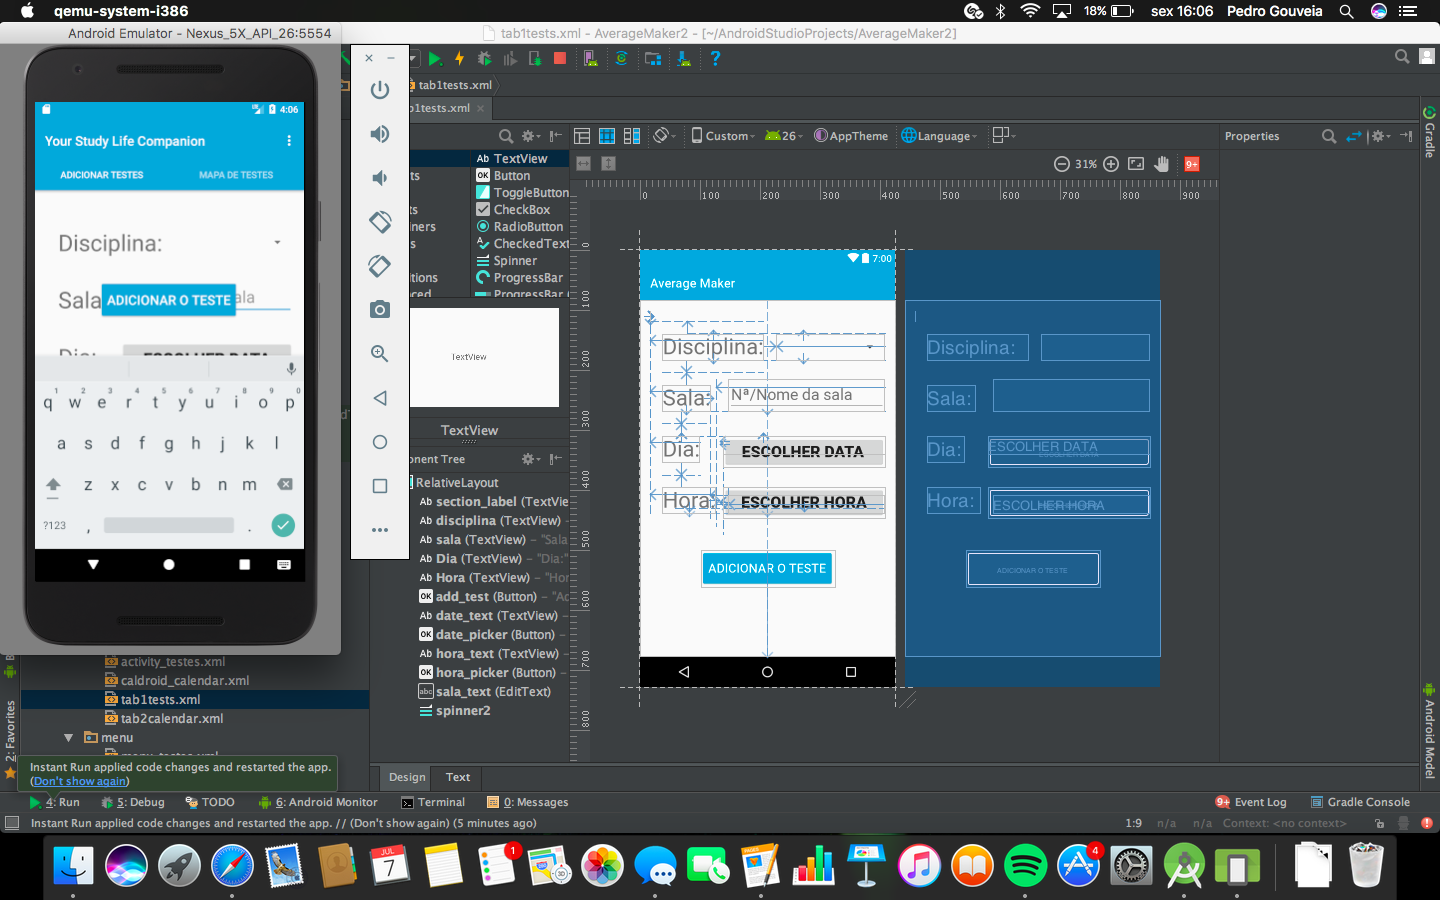Run the app with green play icon
This screenshot has height=900, width=1440.
point(435,59)
